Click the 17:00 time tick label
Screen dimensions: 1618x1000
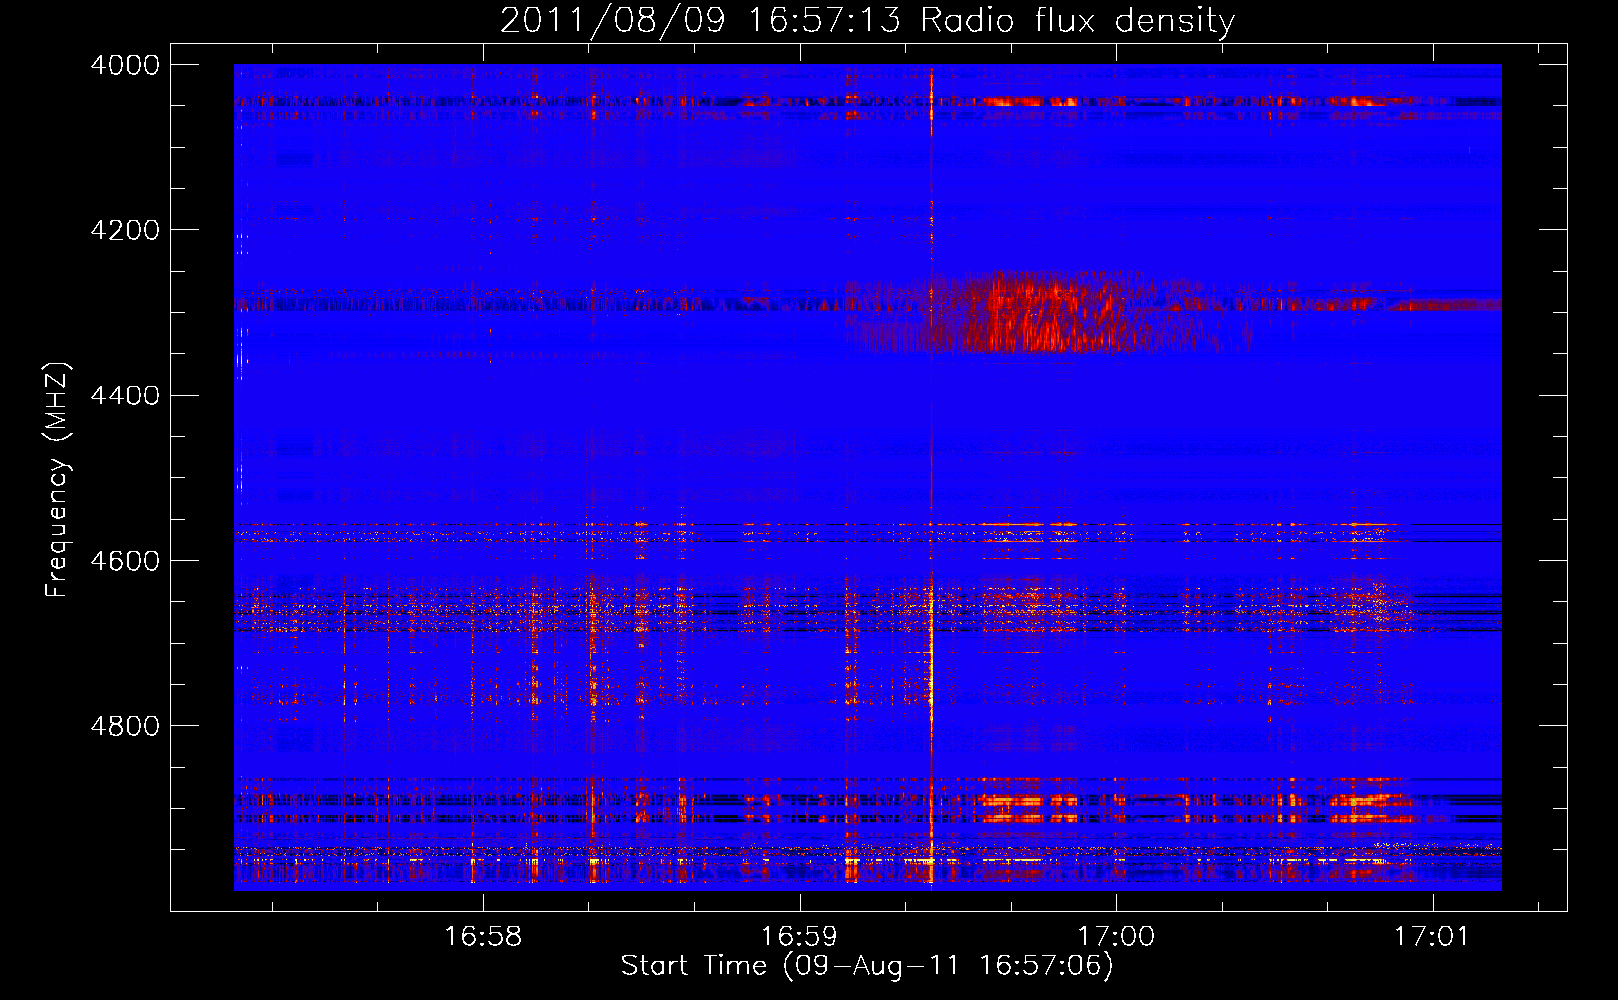[1116, 936]
